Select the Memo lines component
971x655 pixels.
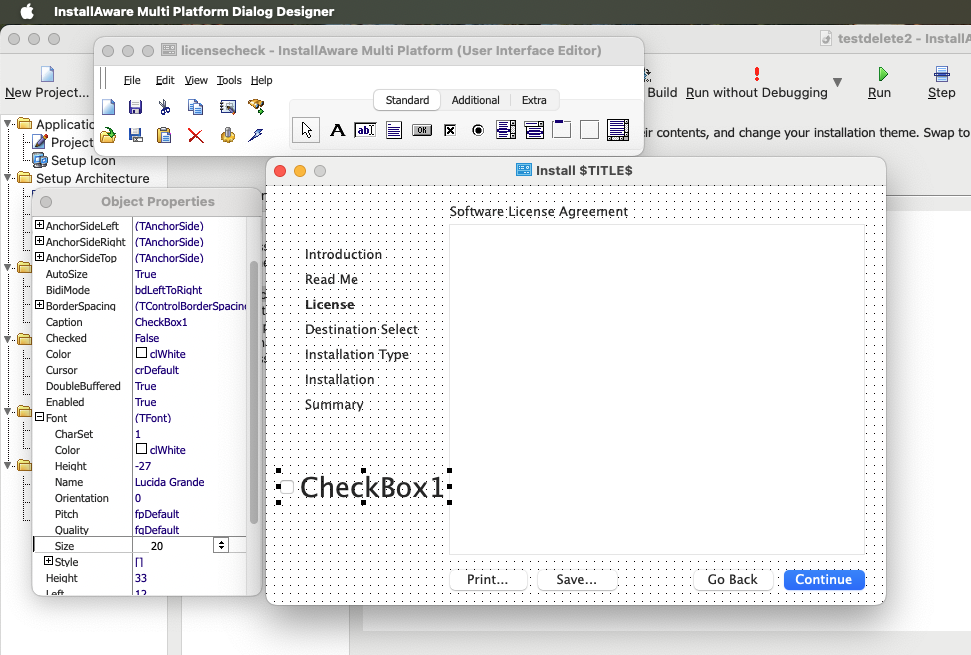coord(394,130)
